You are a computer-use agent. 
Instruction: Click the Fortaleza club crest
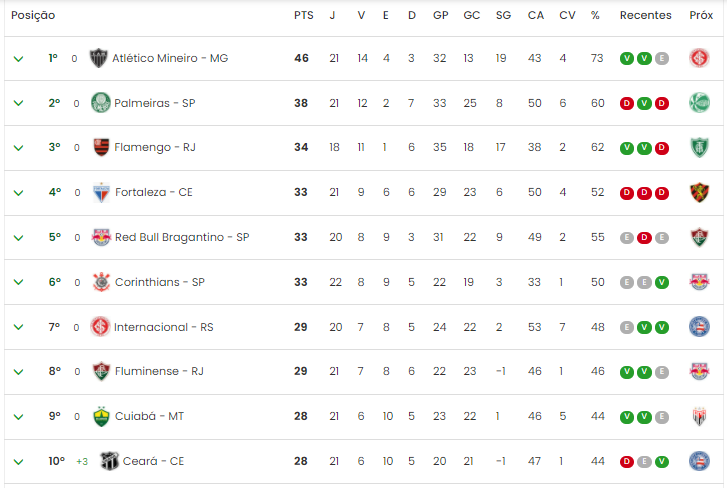(x=101, y=192)
